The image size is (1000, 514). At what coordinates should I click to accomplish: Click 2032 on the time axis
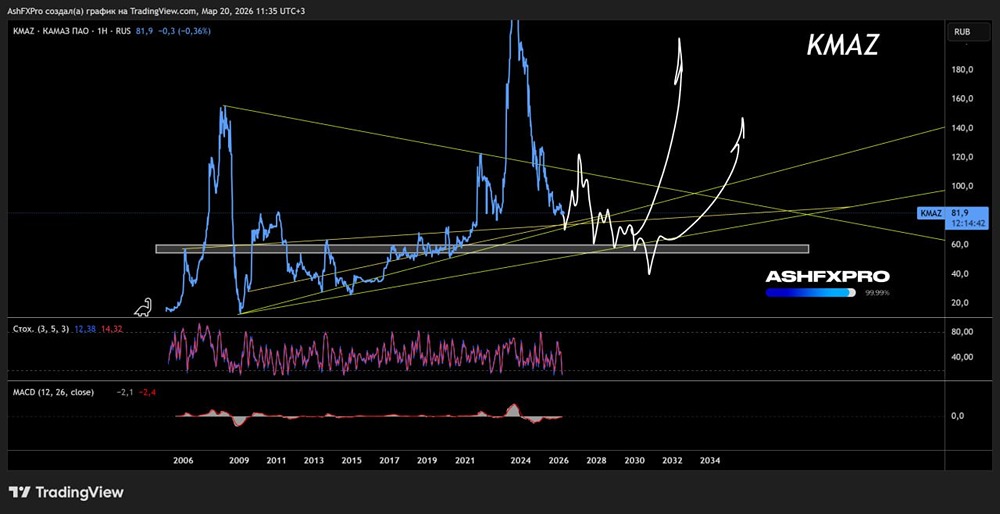pos(672,460)
